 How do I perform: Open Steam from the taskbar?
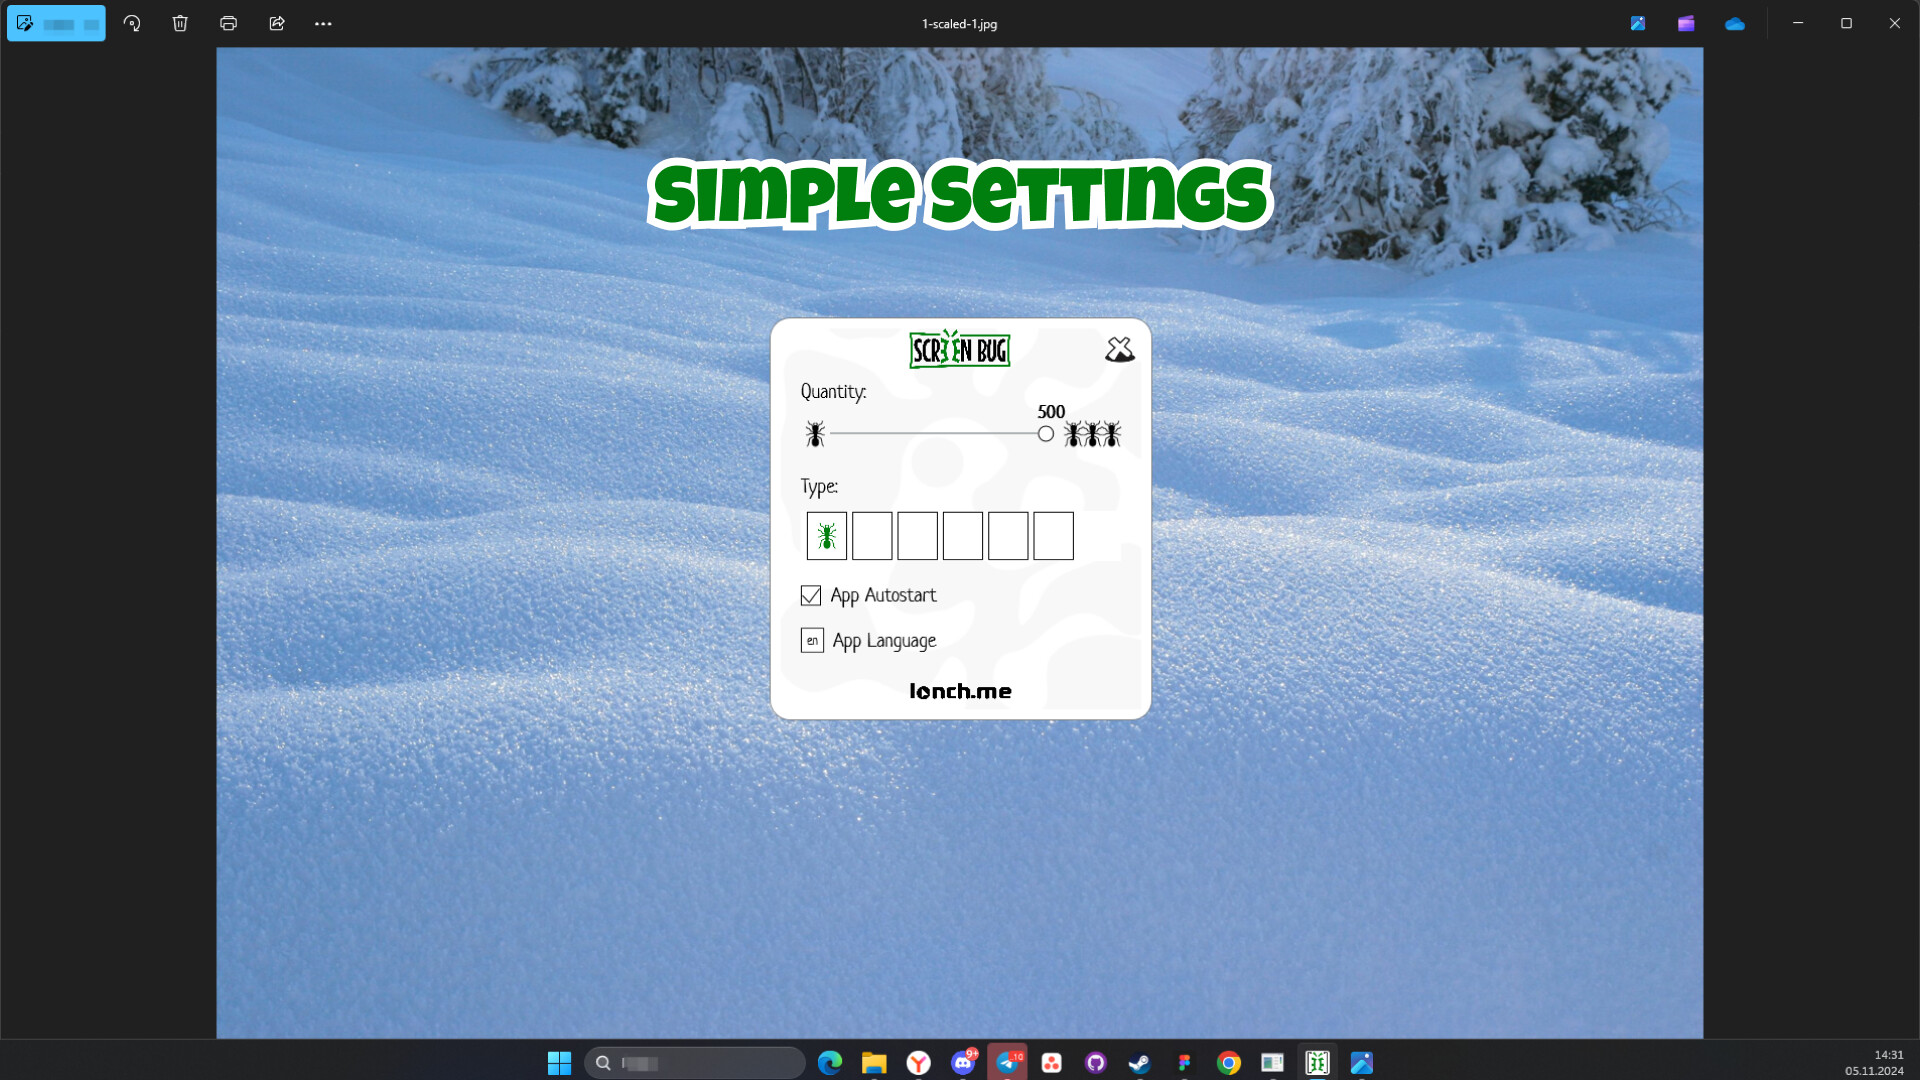(1139, 1063)
